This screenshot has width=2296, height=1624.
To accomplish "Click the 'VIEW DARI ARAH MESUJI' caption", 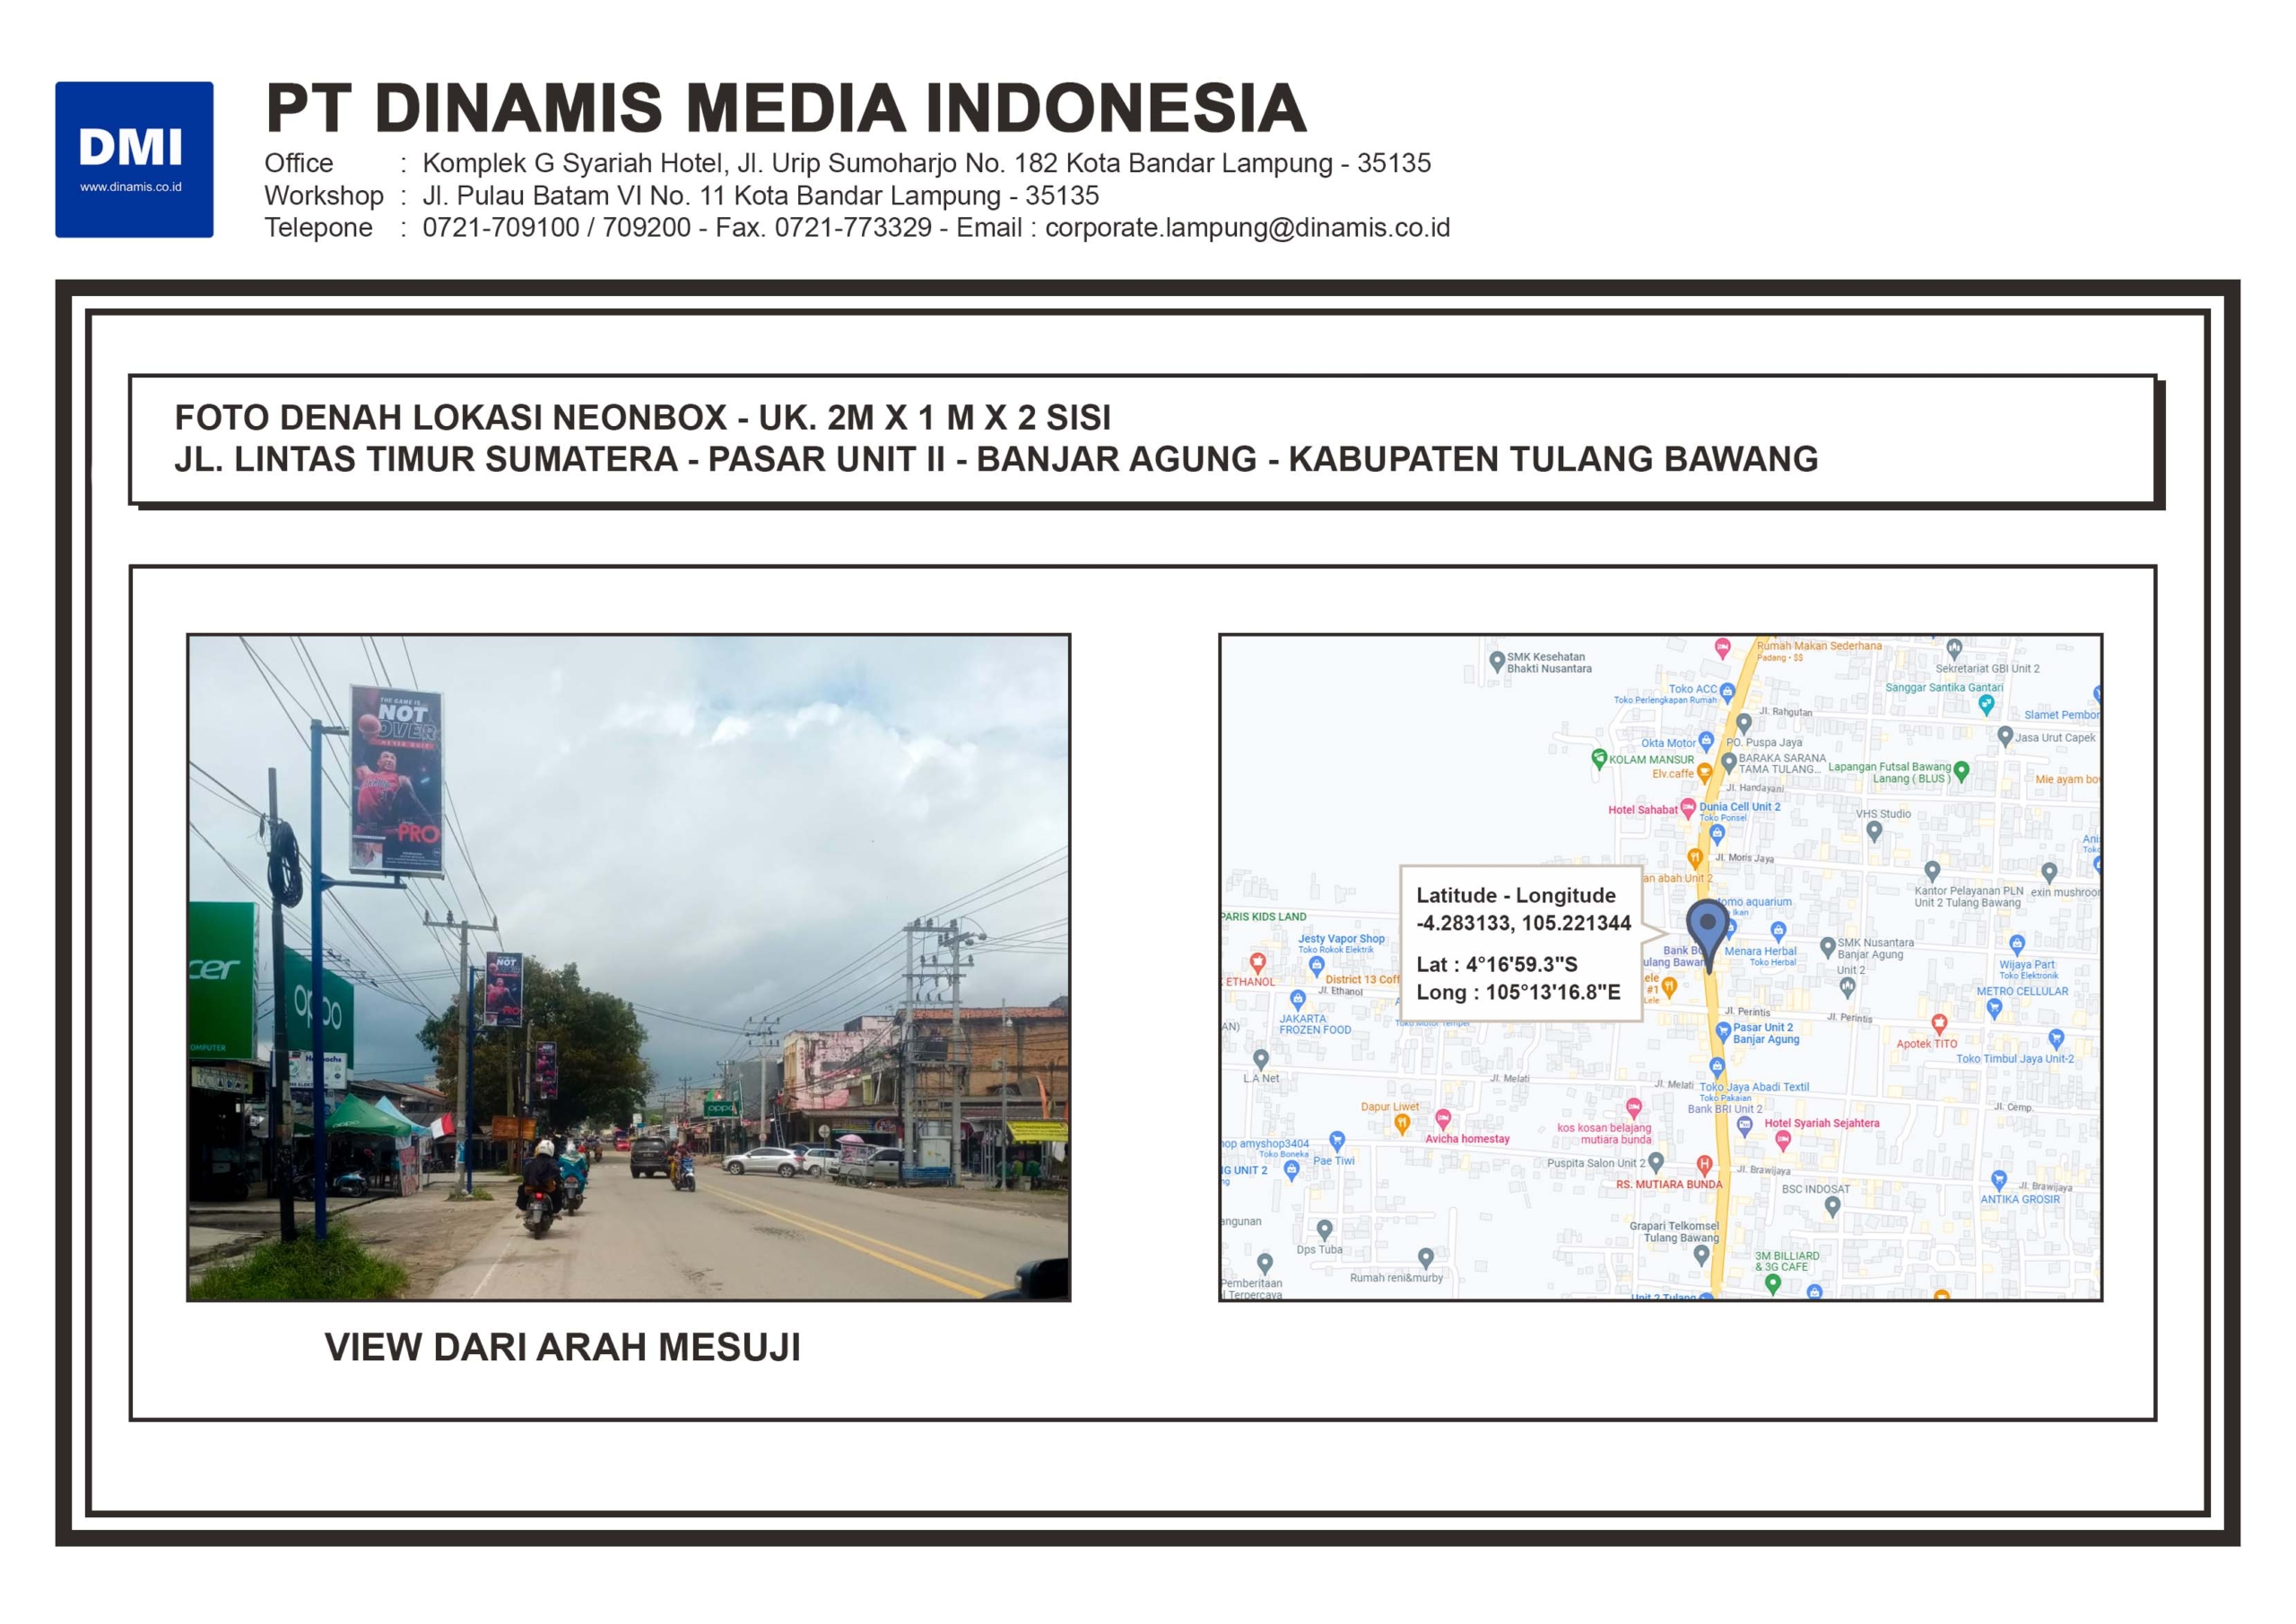I will click(562, 1347).
